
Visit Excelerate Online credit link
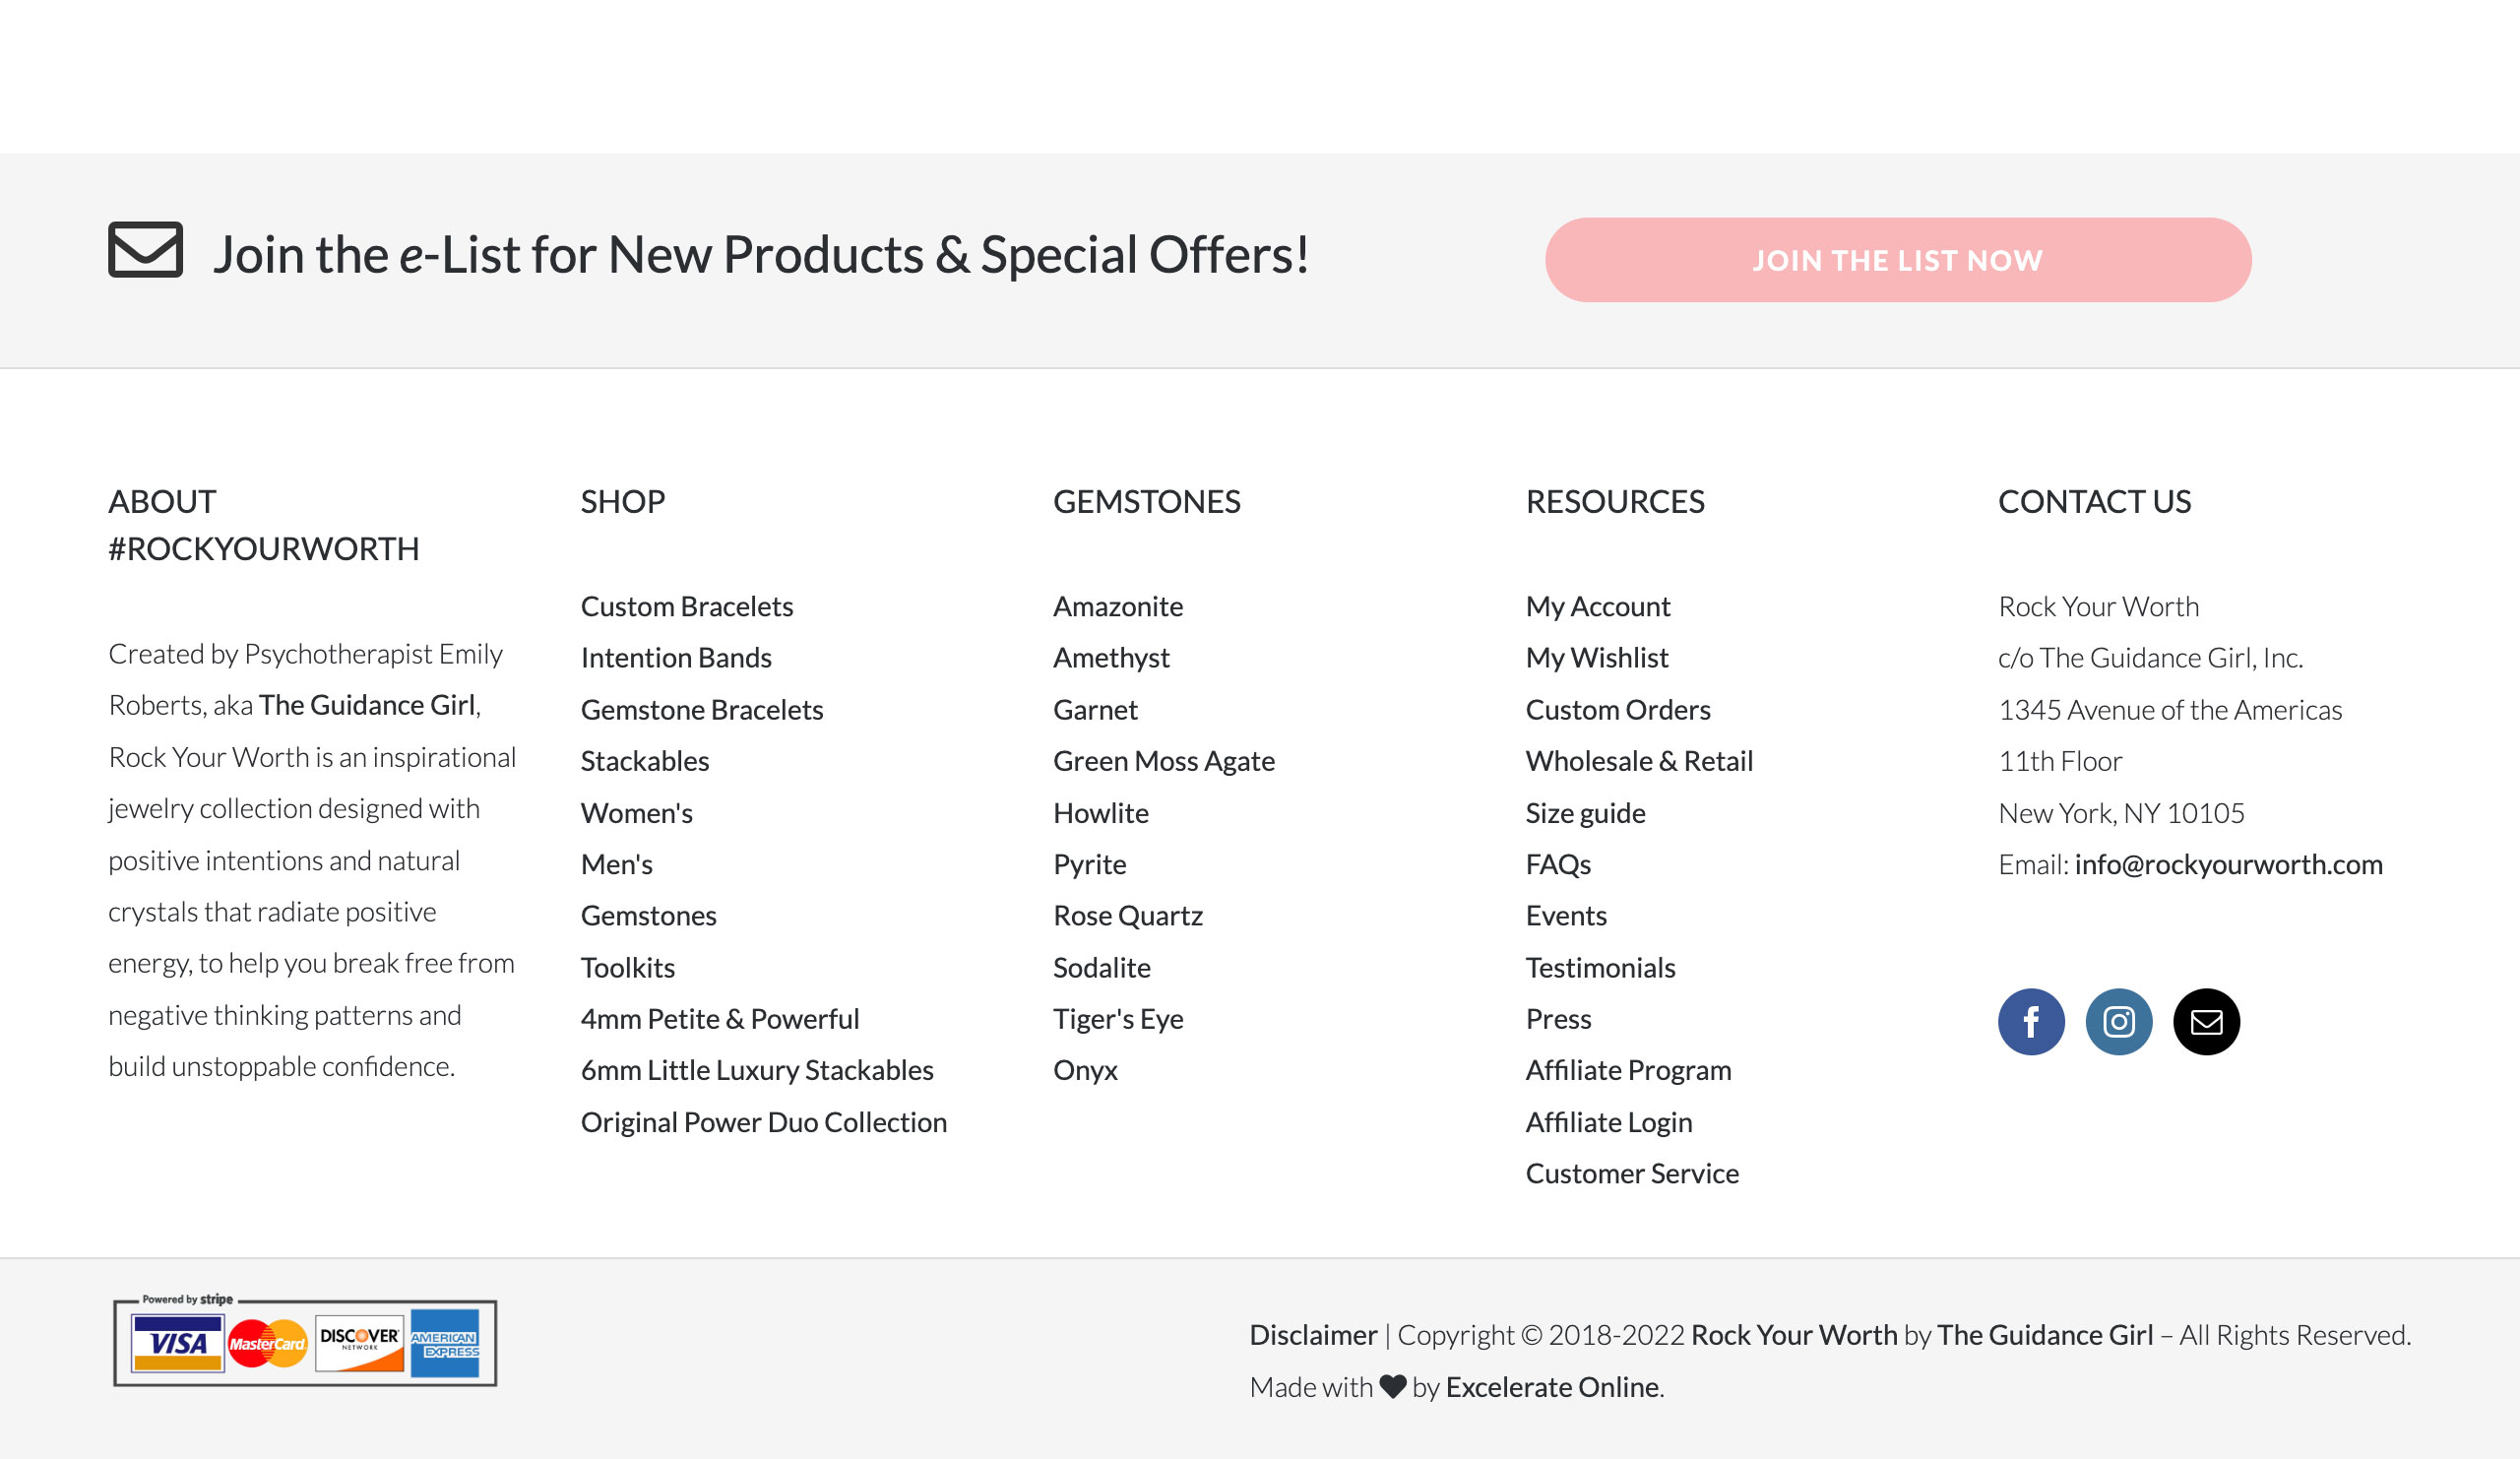[1552, 1386]
